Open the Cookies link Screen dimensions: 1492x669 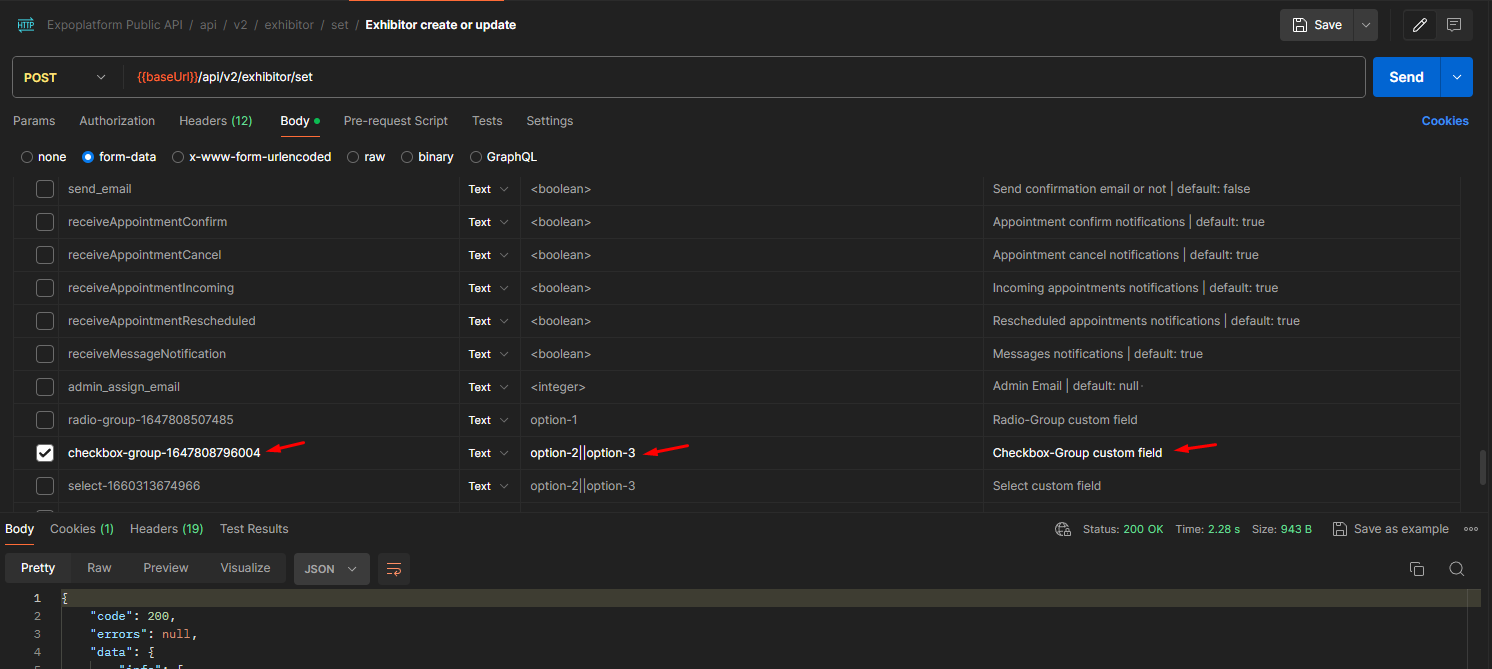pos(1445,121)
